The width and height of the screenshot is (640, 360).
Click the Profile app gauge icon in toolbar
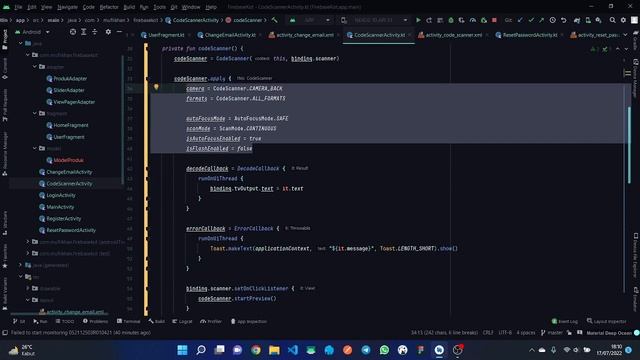473,20
